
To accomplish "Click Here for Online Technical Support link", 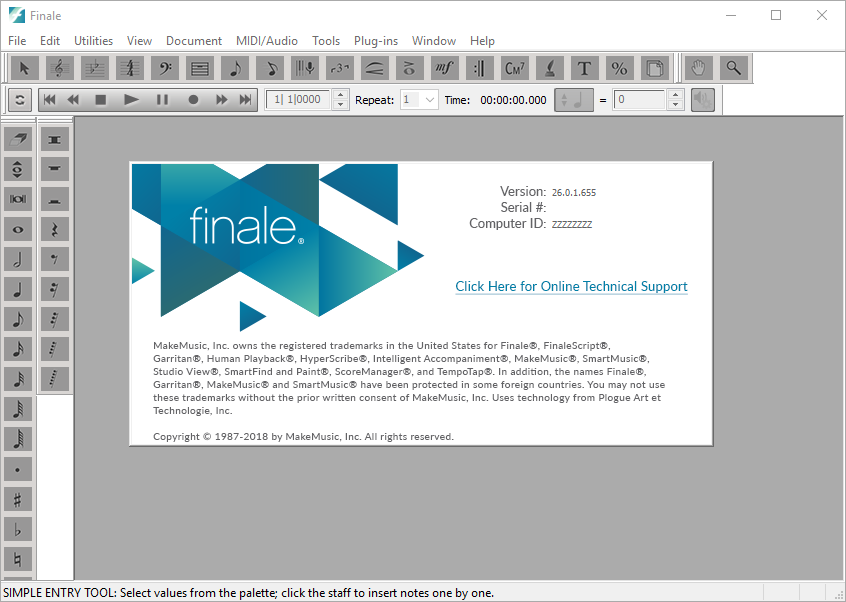I will (x=571, y=286).
